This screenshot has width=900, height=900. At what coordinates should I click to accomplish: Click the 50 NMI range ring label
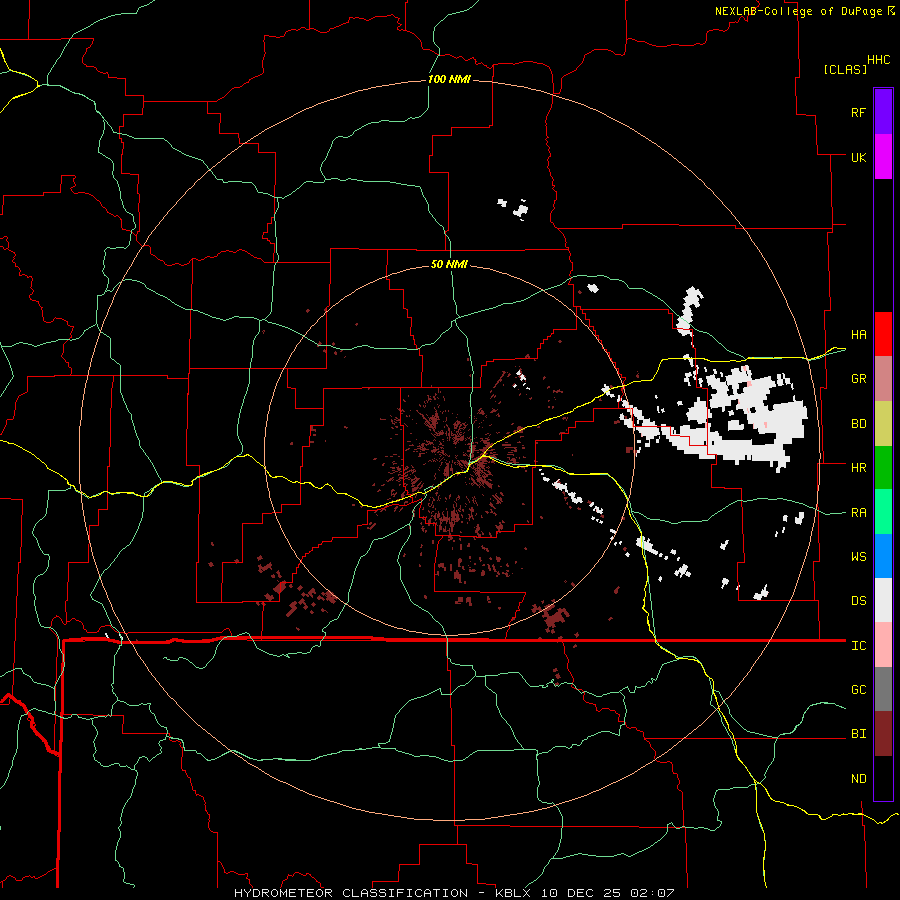pyautogui.click(x=449, y=264)
